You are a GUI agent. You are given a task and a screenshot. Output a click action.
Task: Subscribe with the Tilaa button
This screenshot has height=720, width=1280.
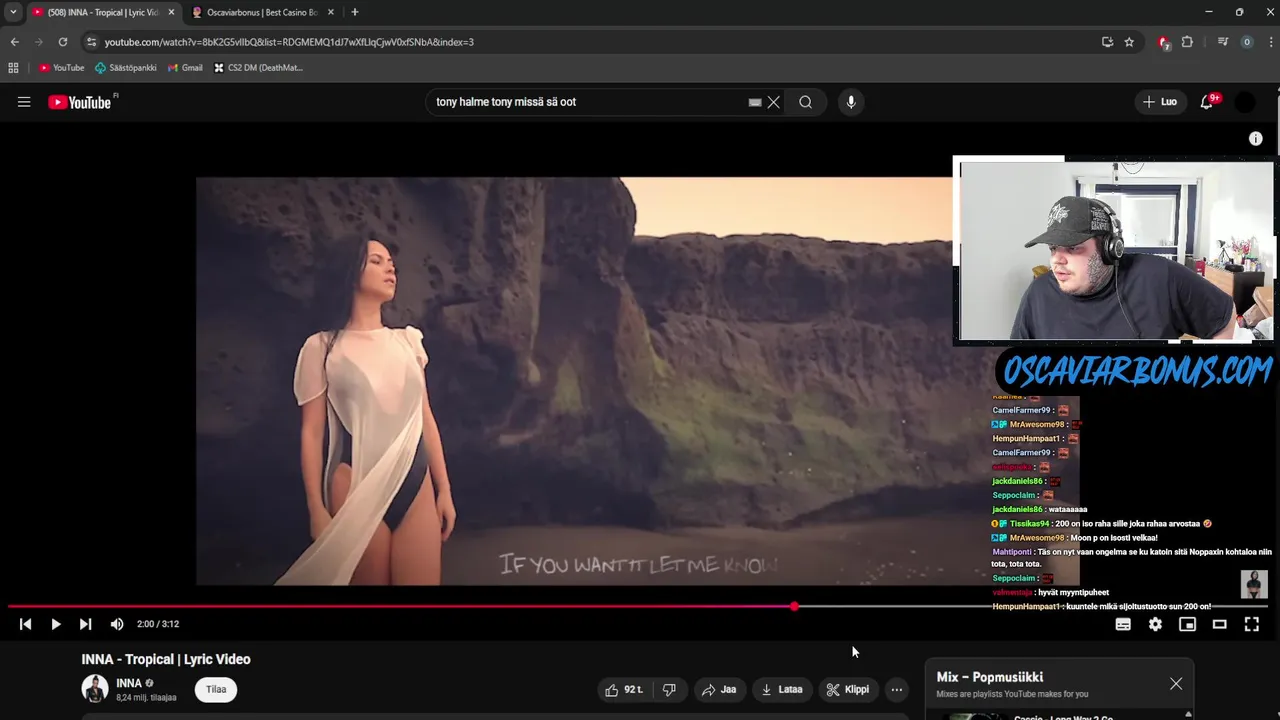click(x=216, y=689)
